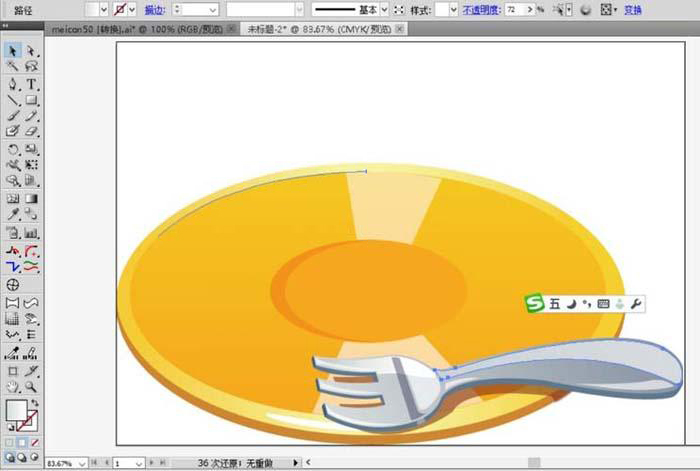700x471 pixels.
Task: Open the variable width profile dropdown
Action: pos(299,9)
